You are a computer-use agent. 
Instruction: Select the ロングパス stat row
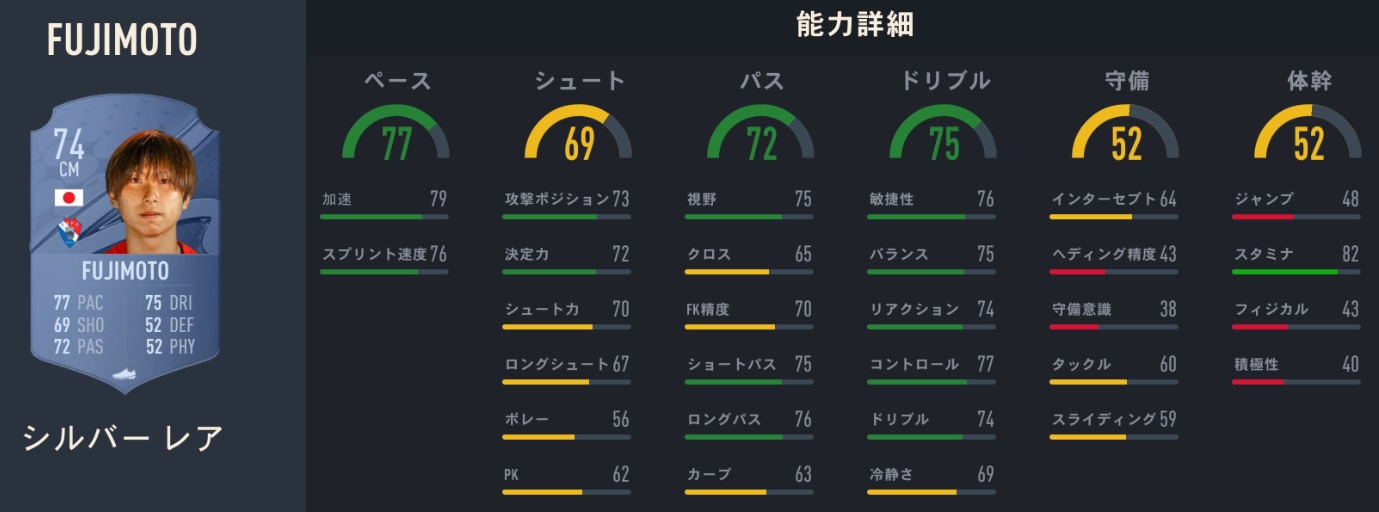pyautogui.click(x=749, y=420)
